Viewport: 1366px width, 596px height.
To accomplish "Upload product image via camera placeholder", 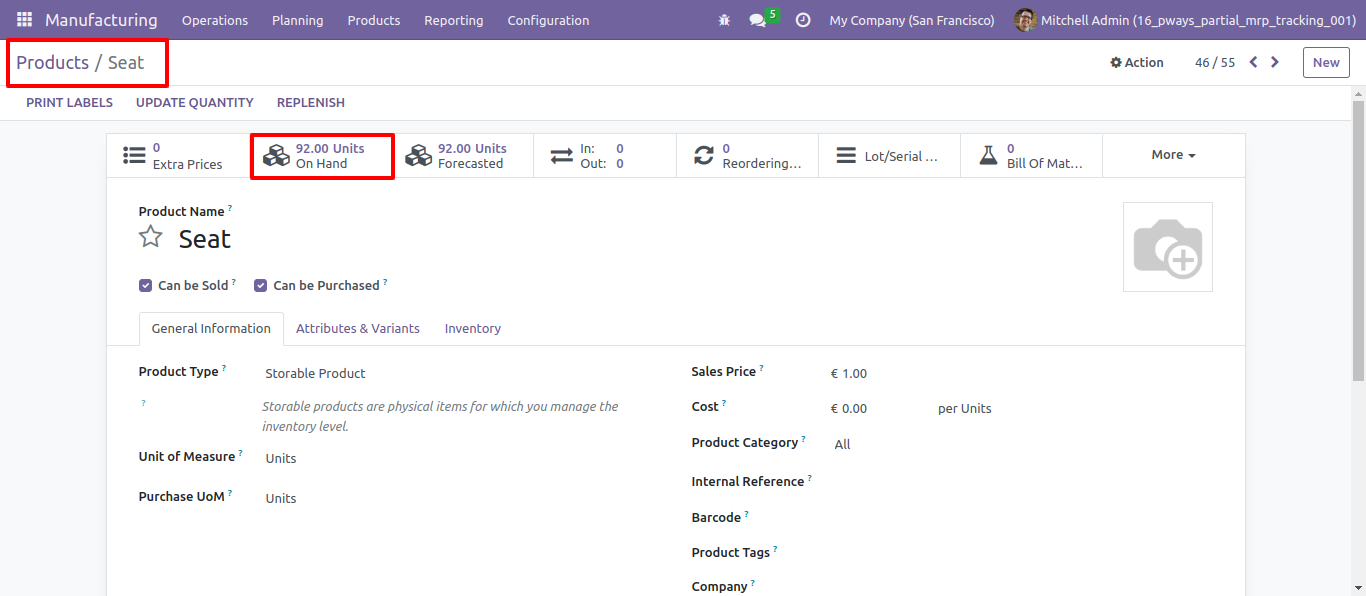I will (x=1168, y=247).
